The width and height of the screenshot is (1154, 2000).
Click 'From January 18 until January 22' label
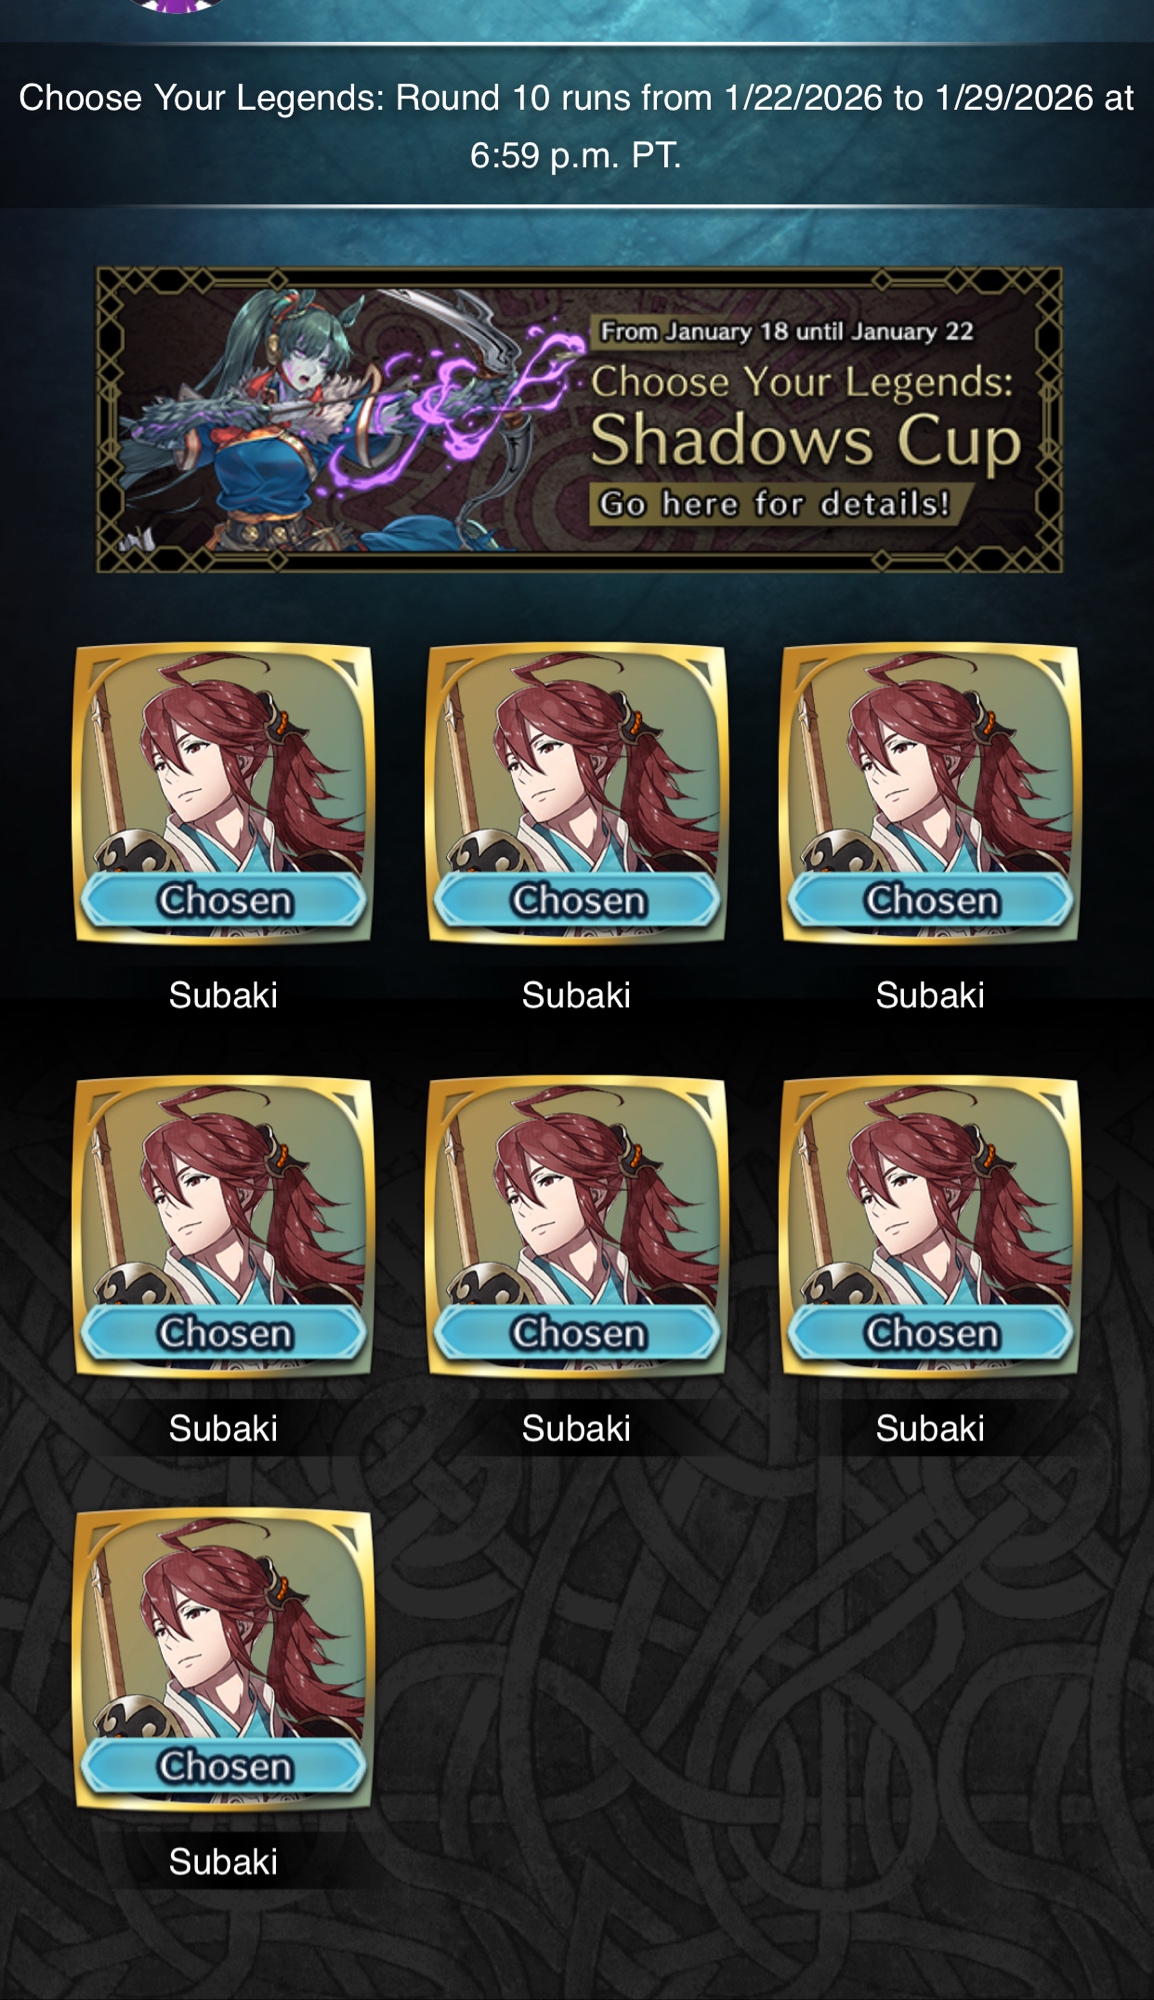[786, 331]
